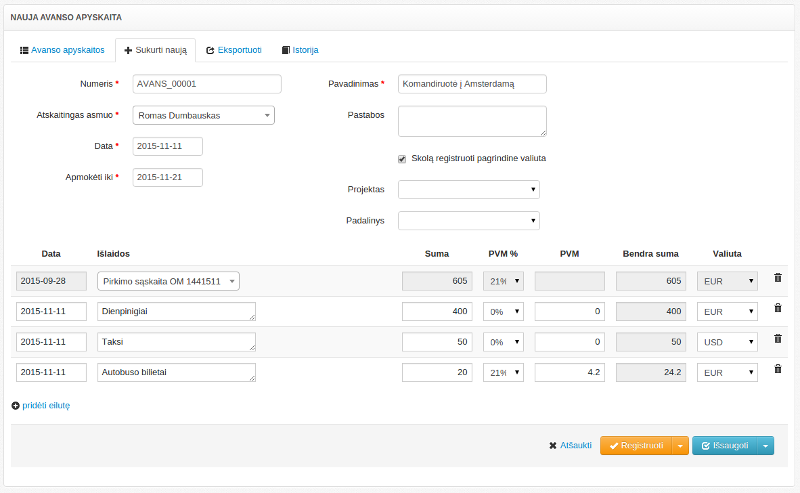Click trash icon for Dienpinigiai row
The image size is (800, 493).
coord(777,308)
